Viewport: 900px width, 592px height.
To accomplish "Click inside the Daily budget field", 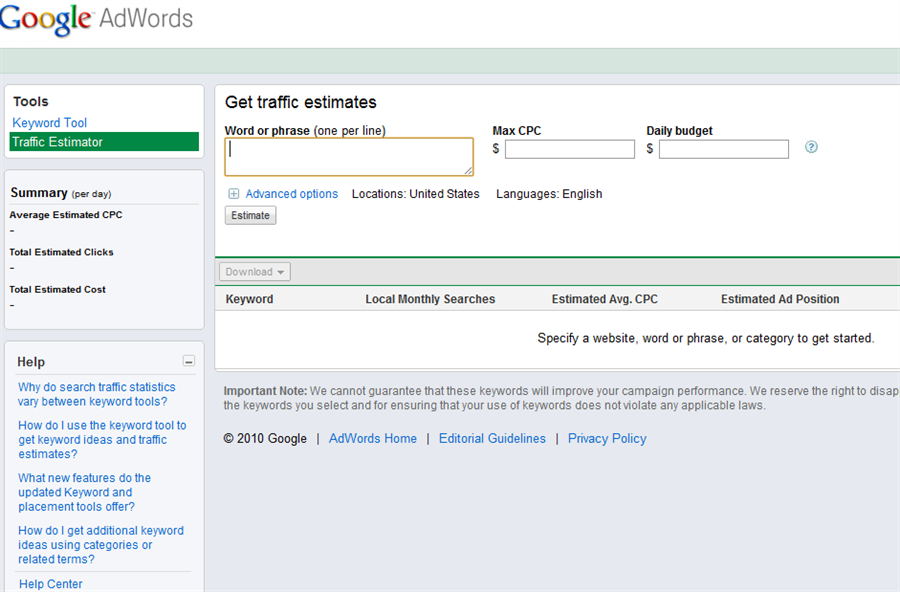I will [x=722, y=148].
